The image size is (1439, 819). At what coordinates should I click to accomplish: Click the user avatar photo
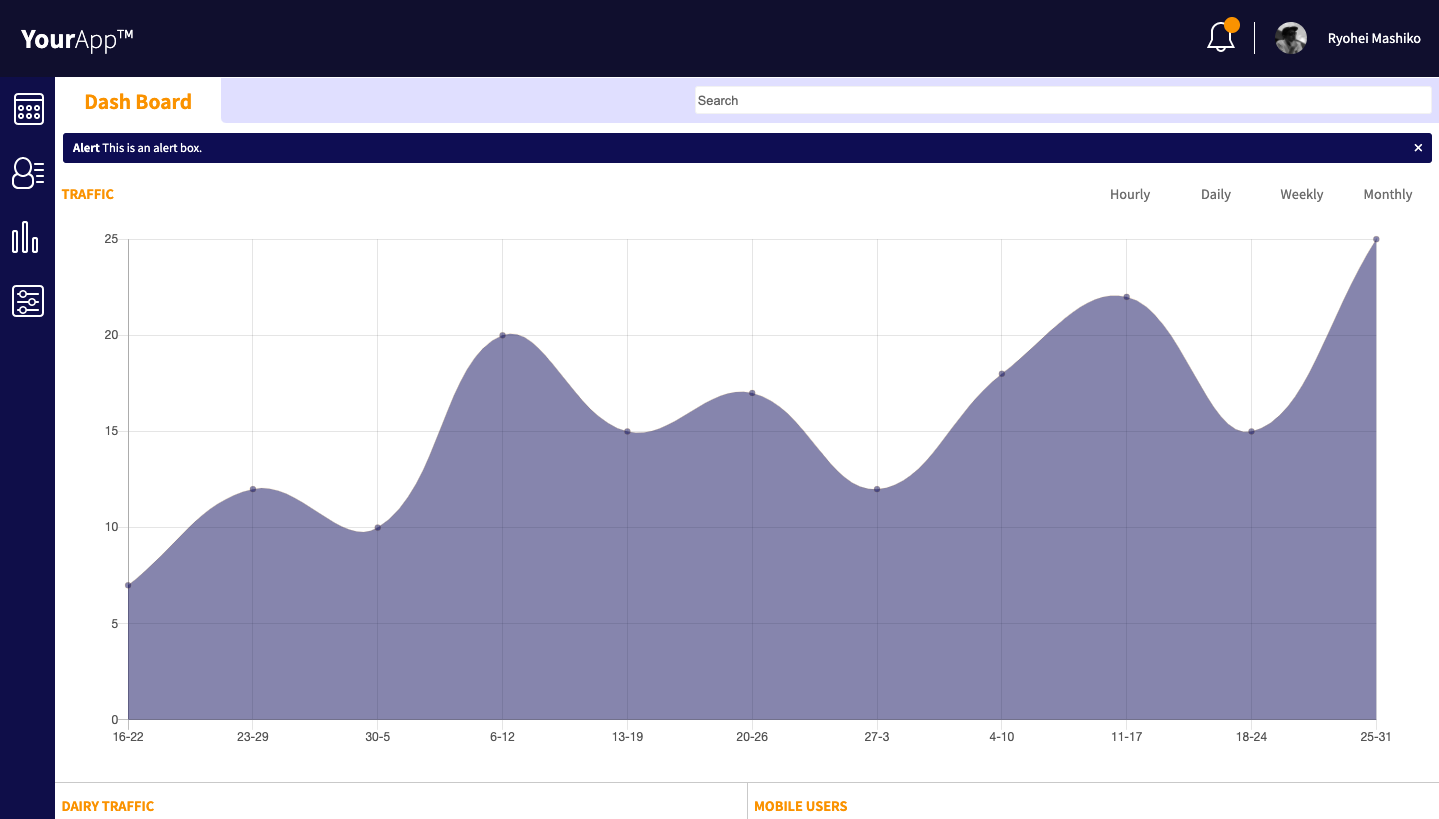(1291, 38)
